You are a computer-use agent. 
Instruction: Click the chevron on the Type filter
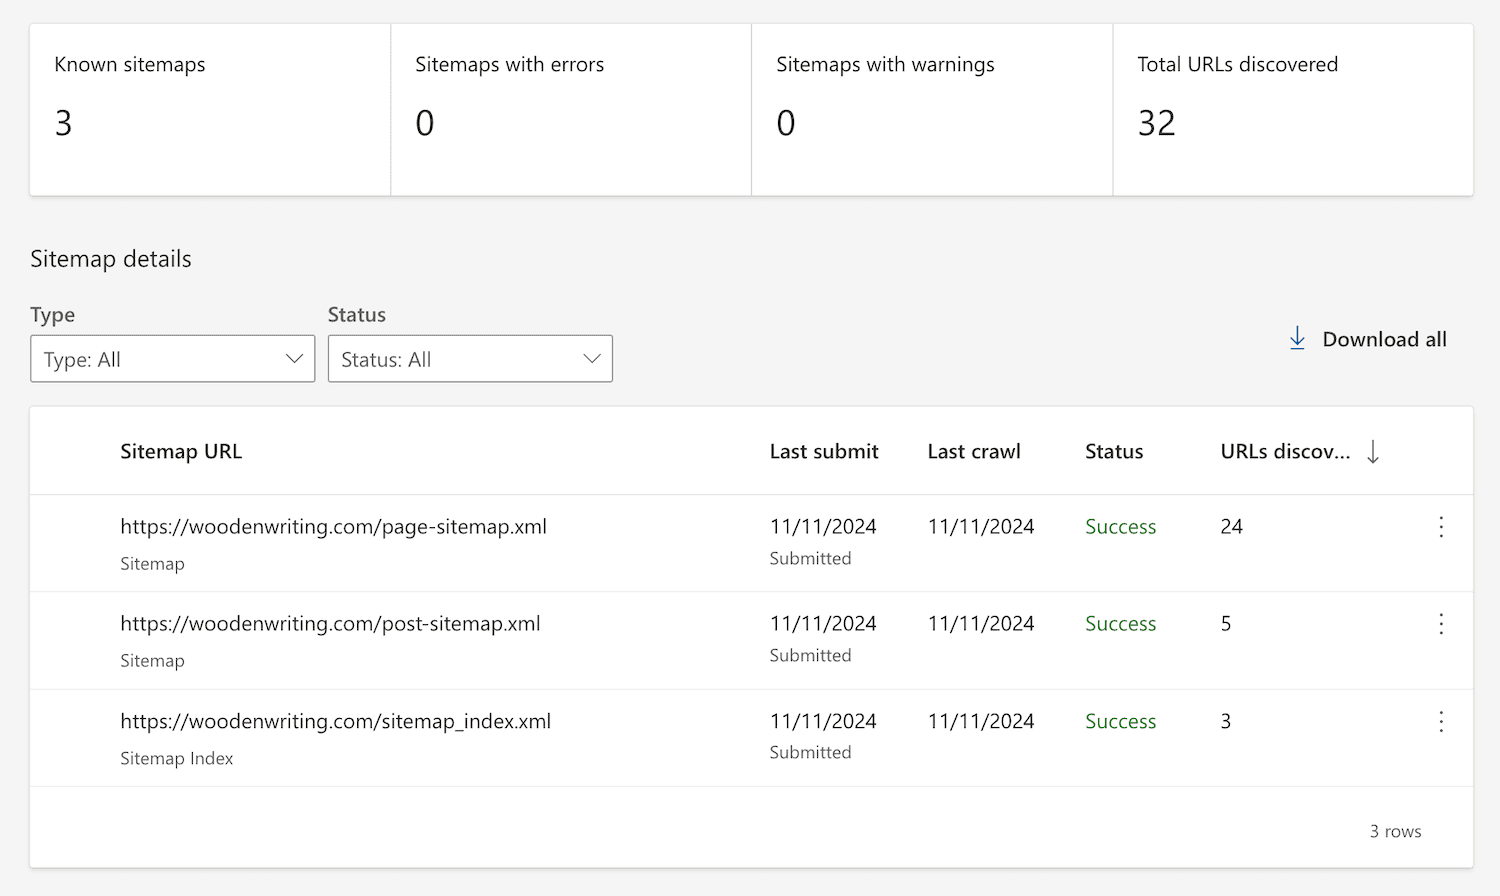[x=294, y=358]
